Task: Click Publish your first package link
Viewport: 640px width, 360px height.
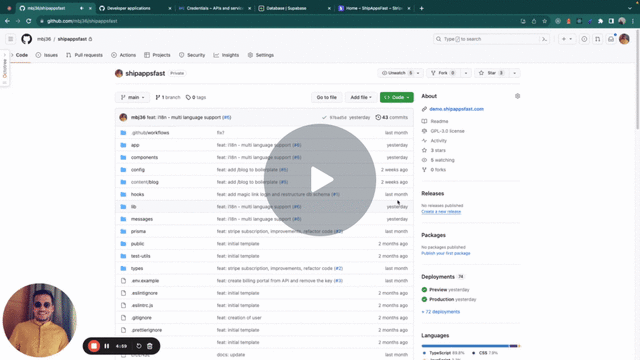Action: (446, 253)
